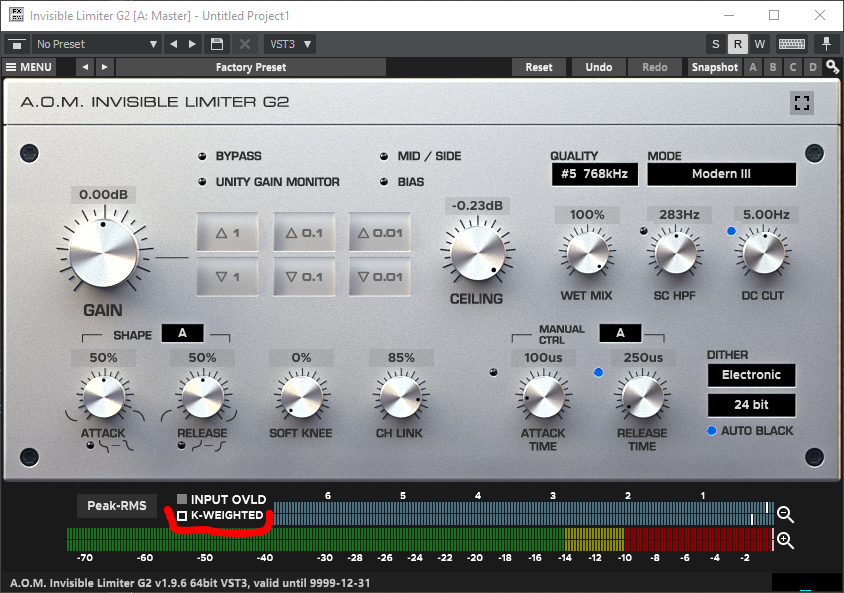This screenshot has width=844, height=593.
Task: Change the QUALITY #5 768kHz selector
Action: tap(595, 174)
